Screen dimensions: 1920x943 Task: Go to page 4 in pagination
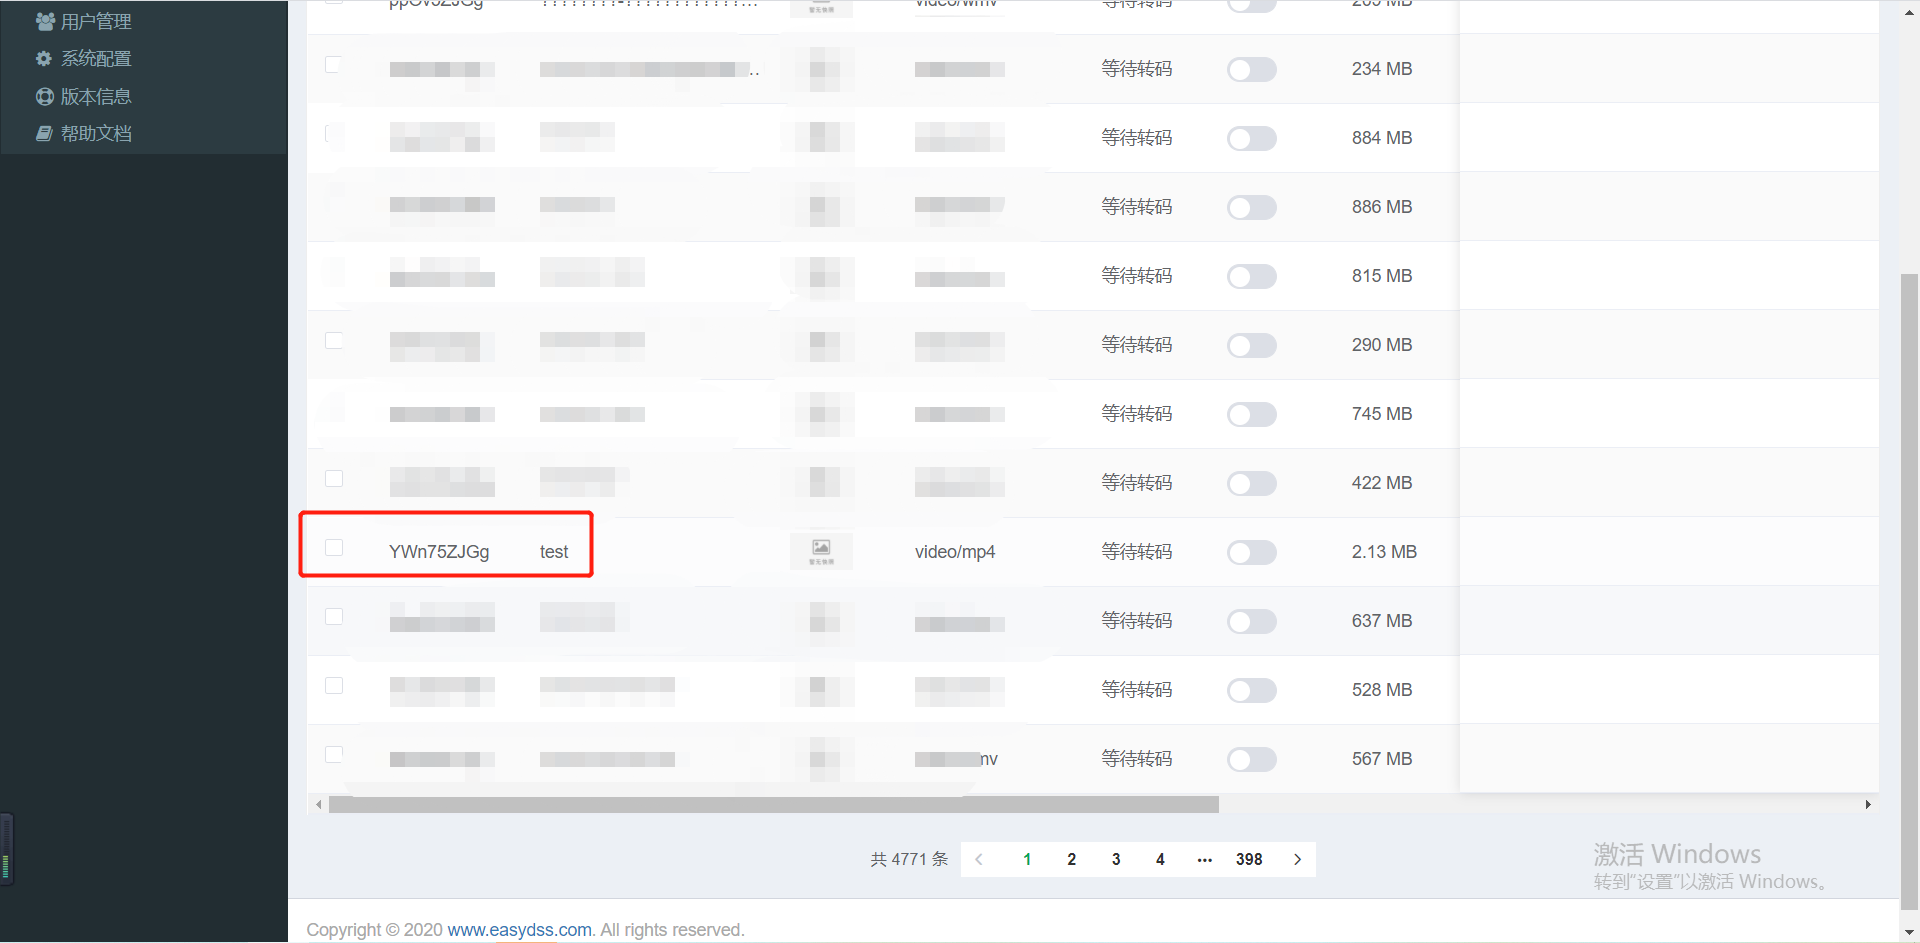tap(1160, 859)
